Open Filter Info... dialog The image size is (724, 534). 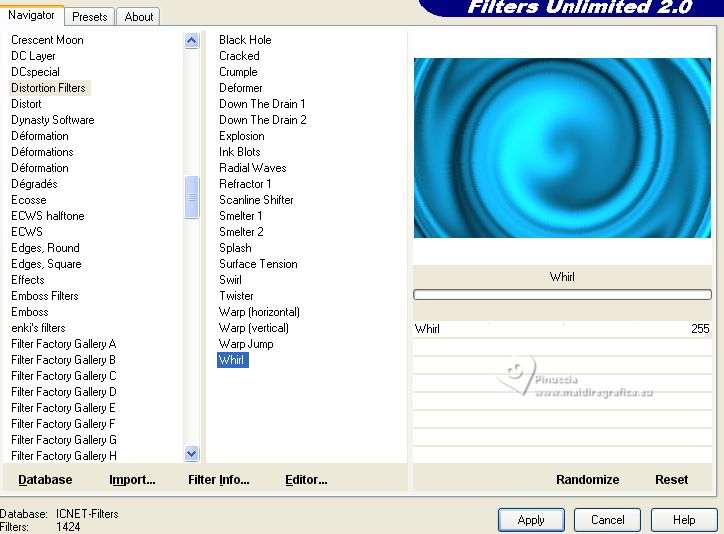218,480
